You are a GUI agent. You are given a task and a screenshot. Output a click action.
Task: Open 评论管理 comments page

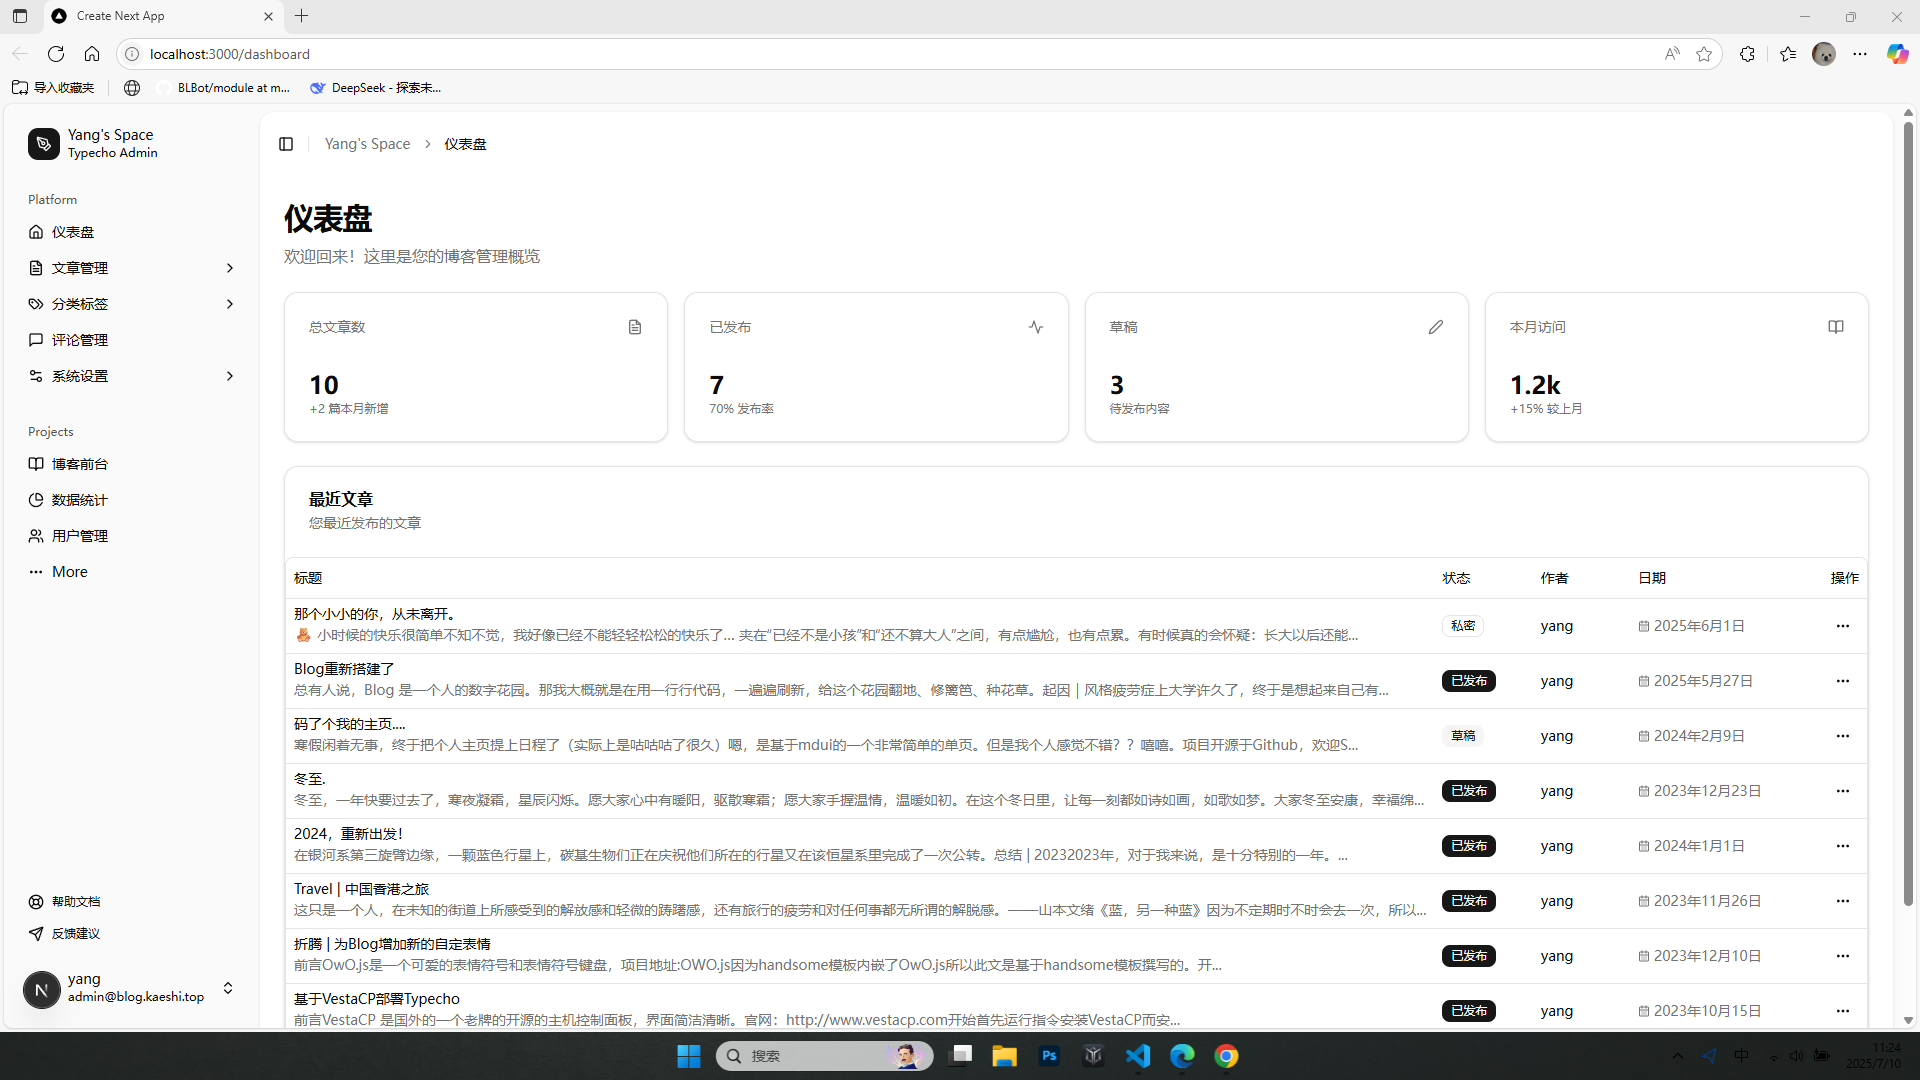[79, 340]
